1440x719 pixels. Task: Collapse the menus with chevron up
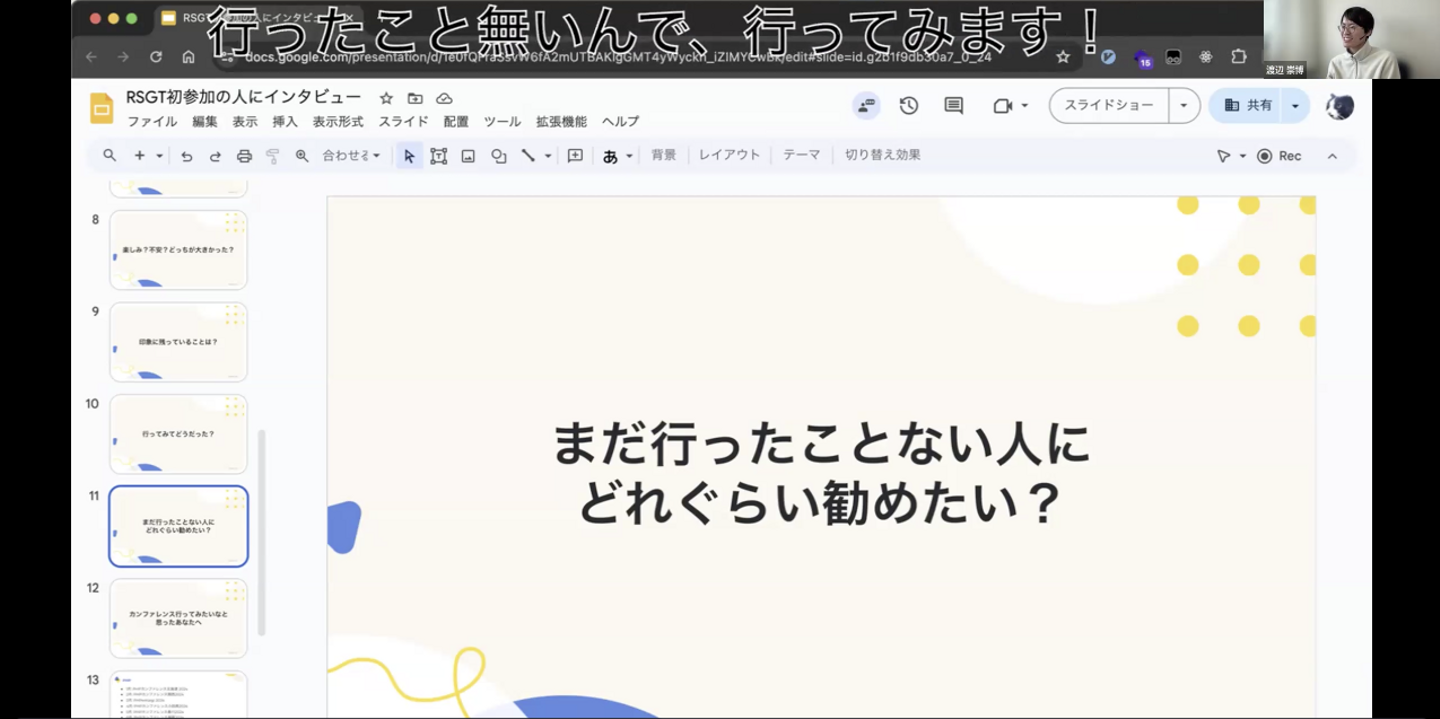click(x=1332, y=156)
